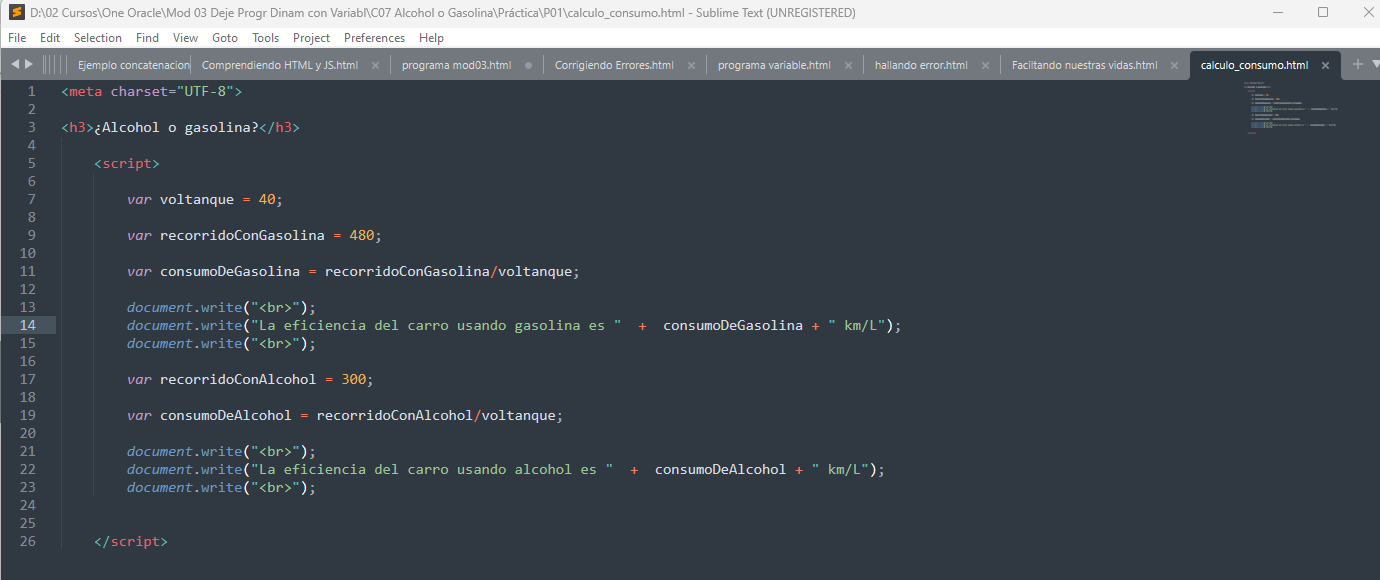Click the document.write("<br>") on line 13

[x=221, y=307]
